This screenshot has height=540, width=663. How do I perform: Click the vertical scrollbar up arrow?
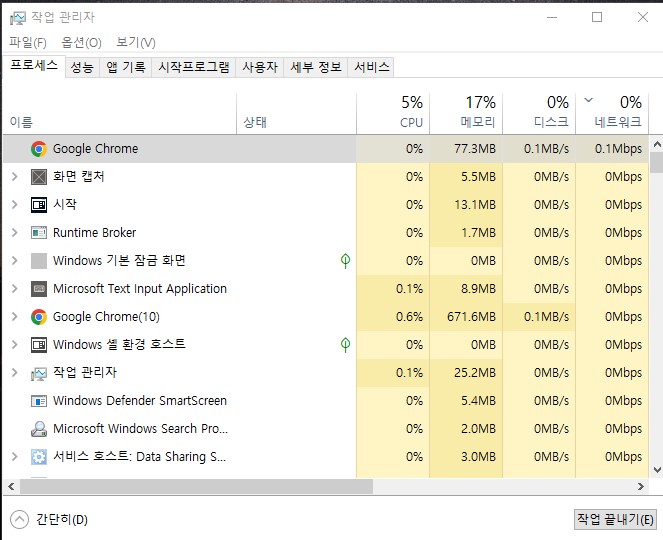click(x=657, y=144)
